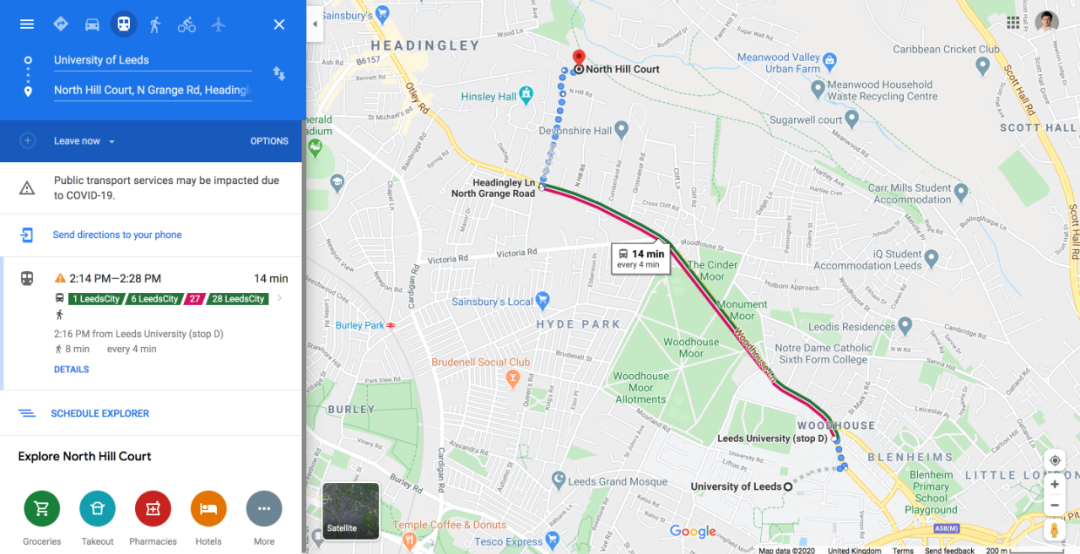The height and width of the screenshot is (554, 1080).
Task: Drop the Street View pegman icon
Action: [x=1054, y=531]
